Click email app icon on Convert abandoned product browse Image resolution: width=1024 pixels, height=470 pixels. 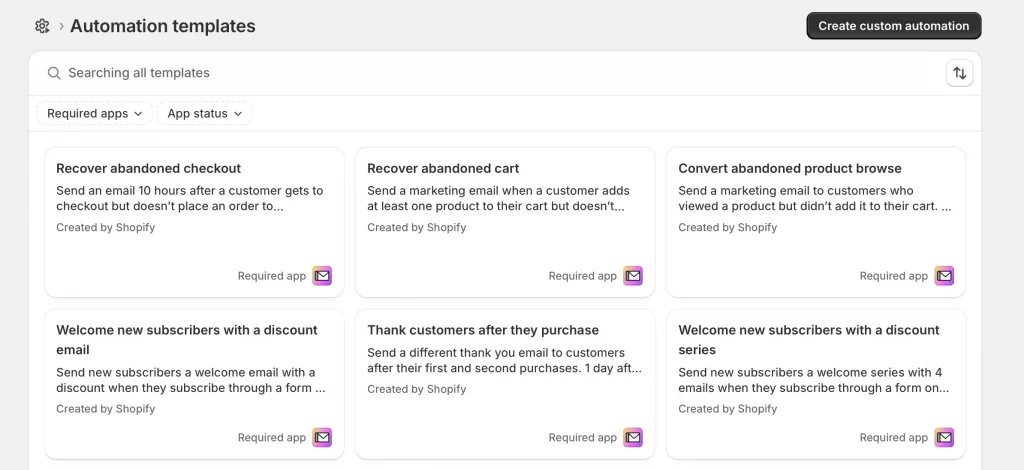944,276
